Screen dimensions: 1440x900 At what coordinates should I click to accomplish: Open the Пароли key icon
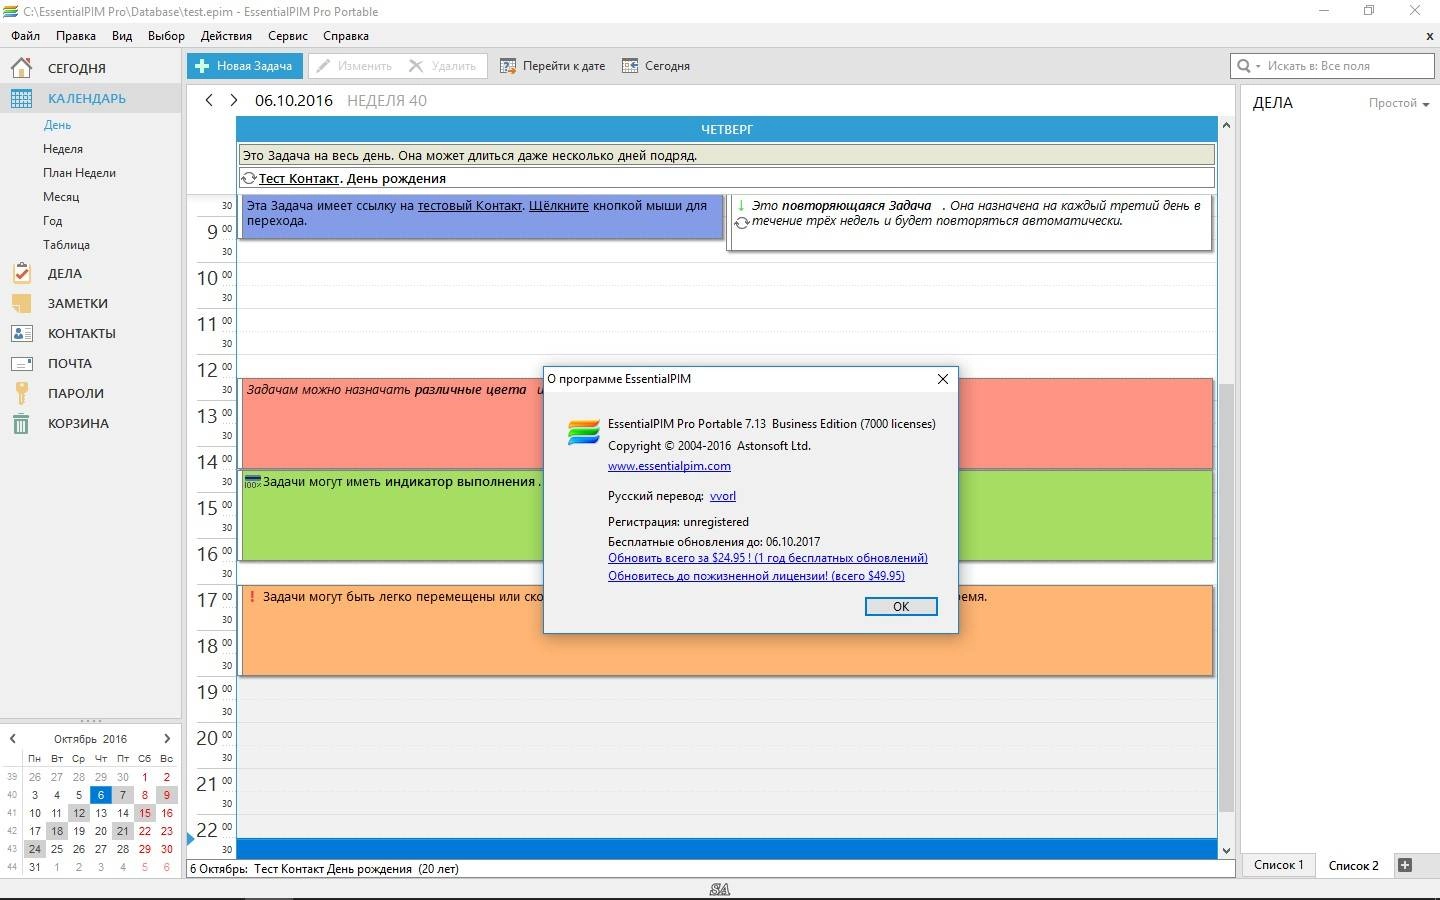pos(21,393)
